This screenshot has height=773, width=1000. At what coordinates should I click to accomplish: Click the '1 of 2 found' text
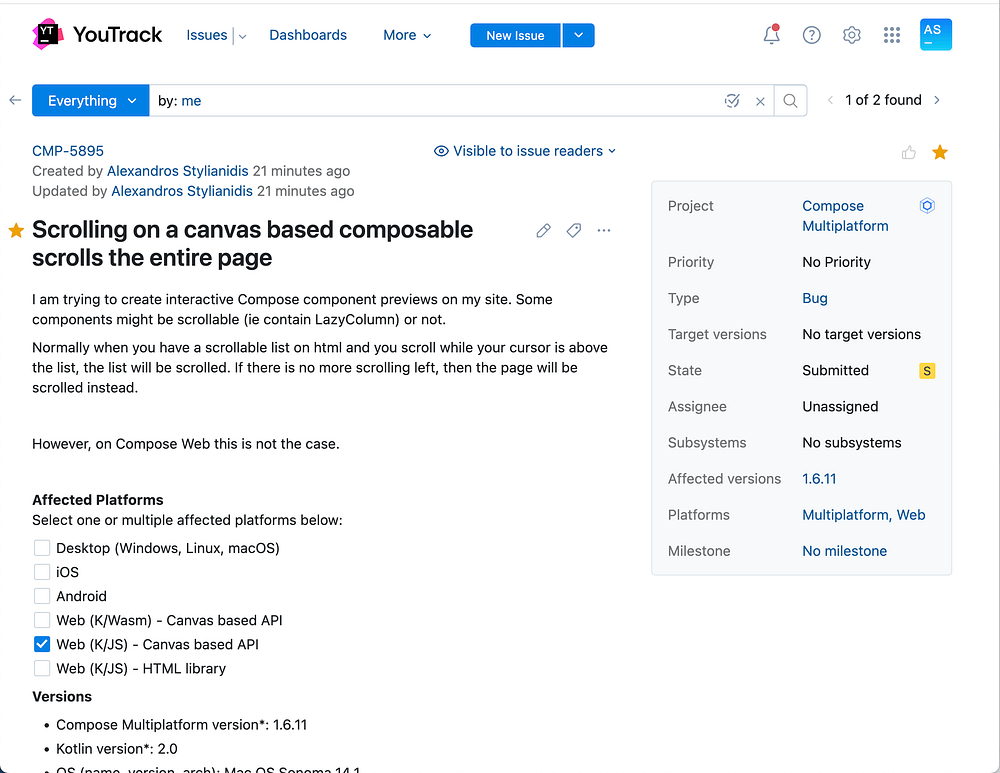click(883, 100)
